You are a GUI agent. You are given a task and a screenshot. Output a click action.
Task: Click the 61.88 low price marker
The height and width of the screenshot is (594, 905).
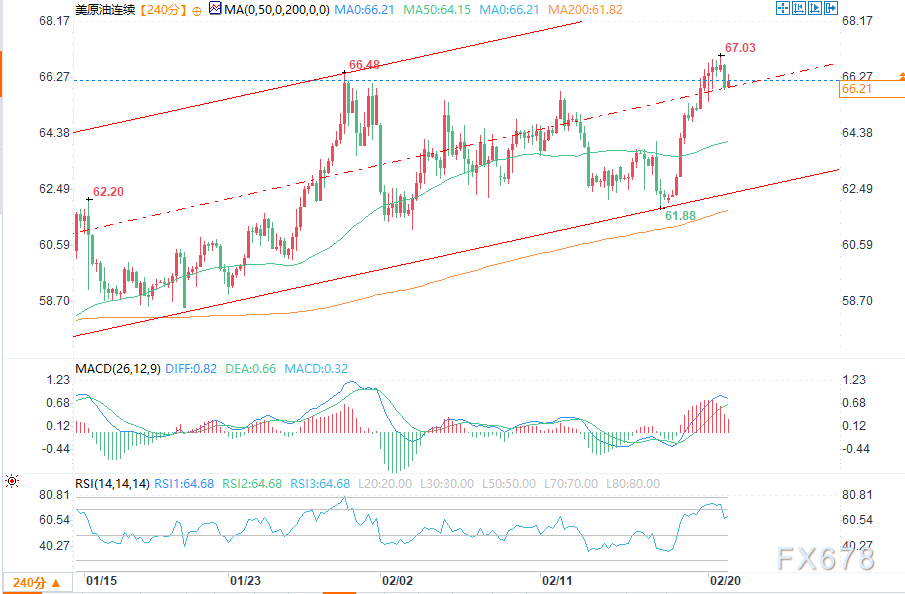tap(680, 216)
